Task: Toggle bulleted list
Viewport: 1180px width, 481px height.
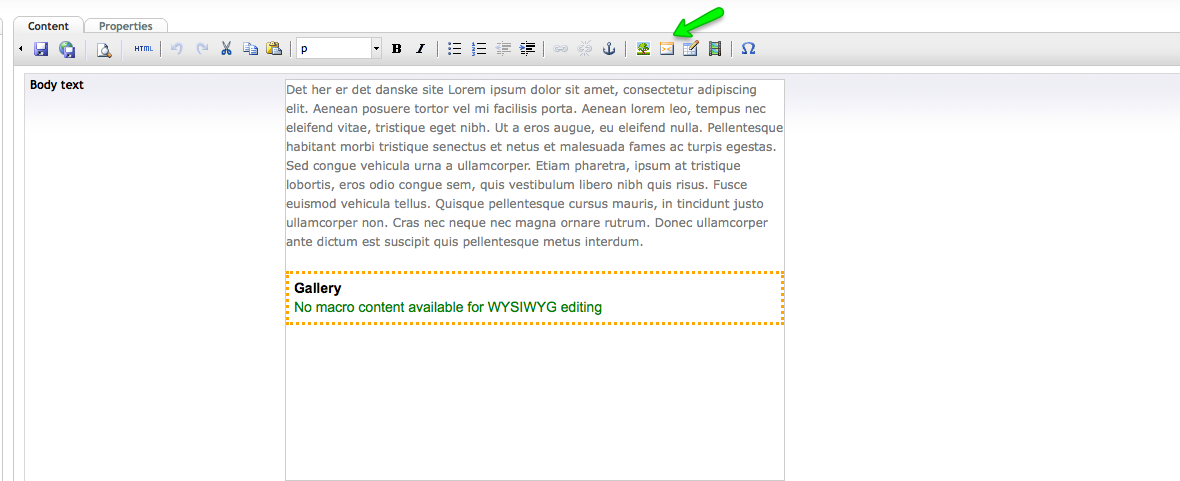Action: click(x=455, y=49)
